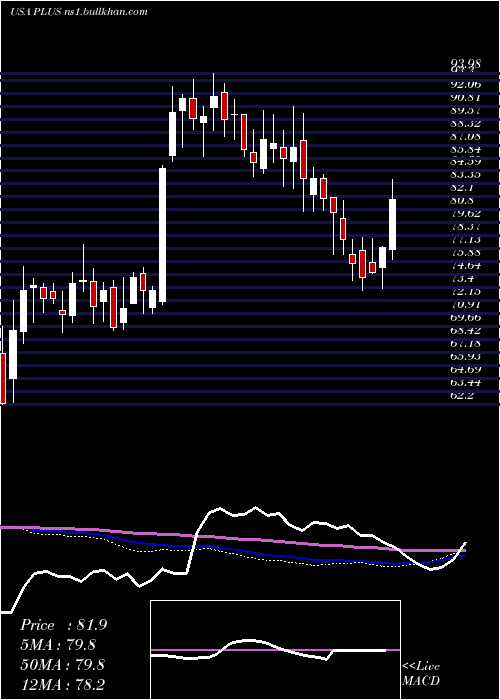Click the 68.42 price axis label
500x700 pixels.
click(x=465, y=331)
